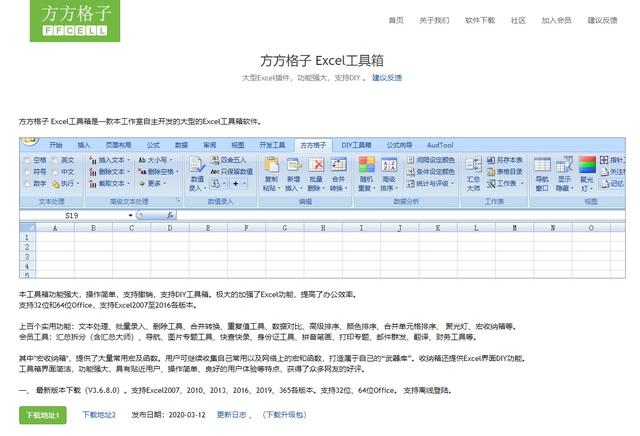Screen dimensions: 640x436
Task: Click the round Office button in the ribbon corner
Action: (x=30, y=141)
